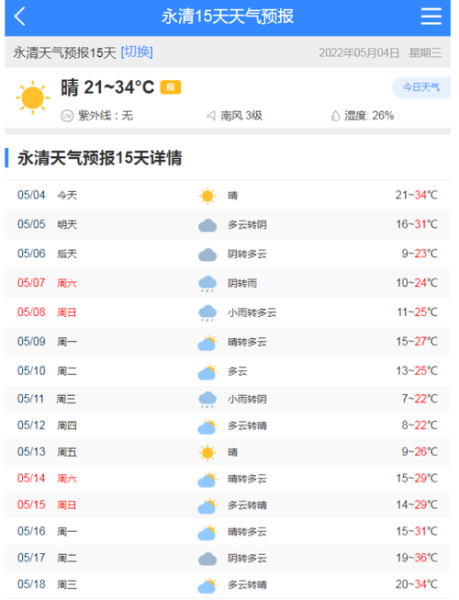The height and width of the screenshot is (600, 459).
Task: Click temperature 9~26℃ for 05/13
Action: (419, 452)
